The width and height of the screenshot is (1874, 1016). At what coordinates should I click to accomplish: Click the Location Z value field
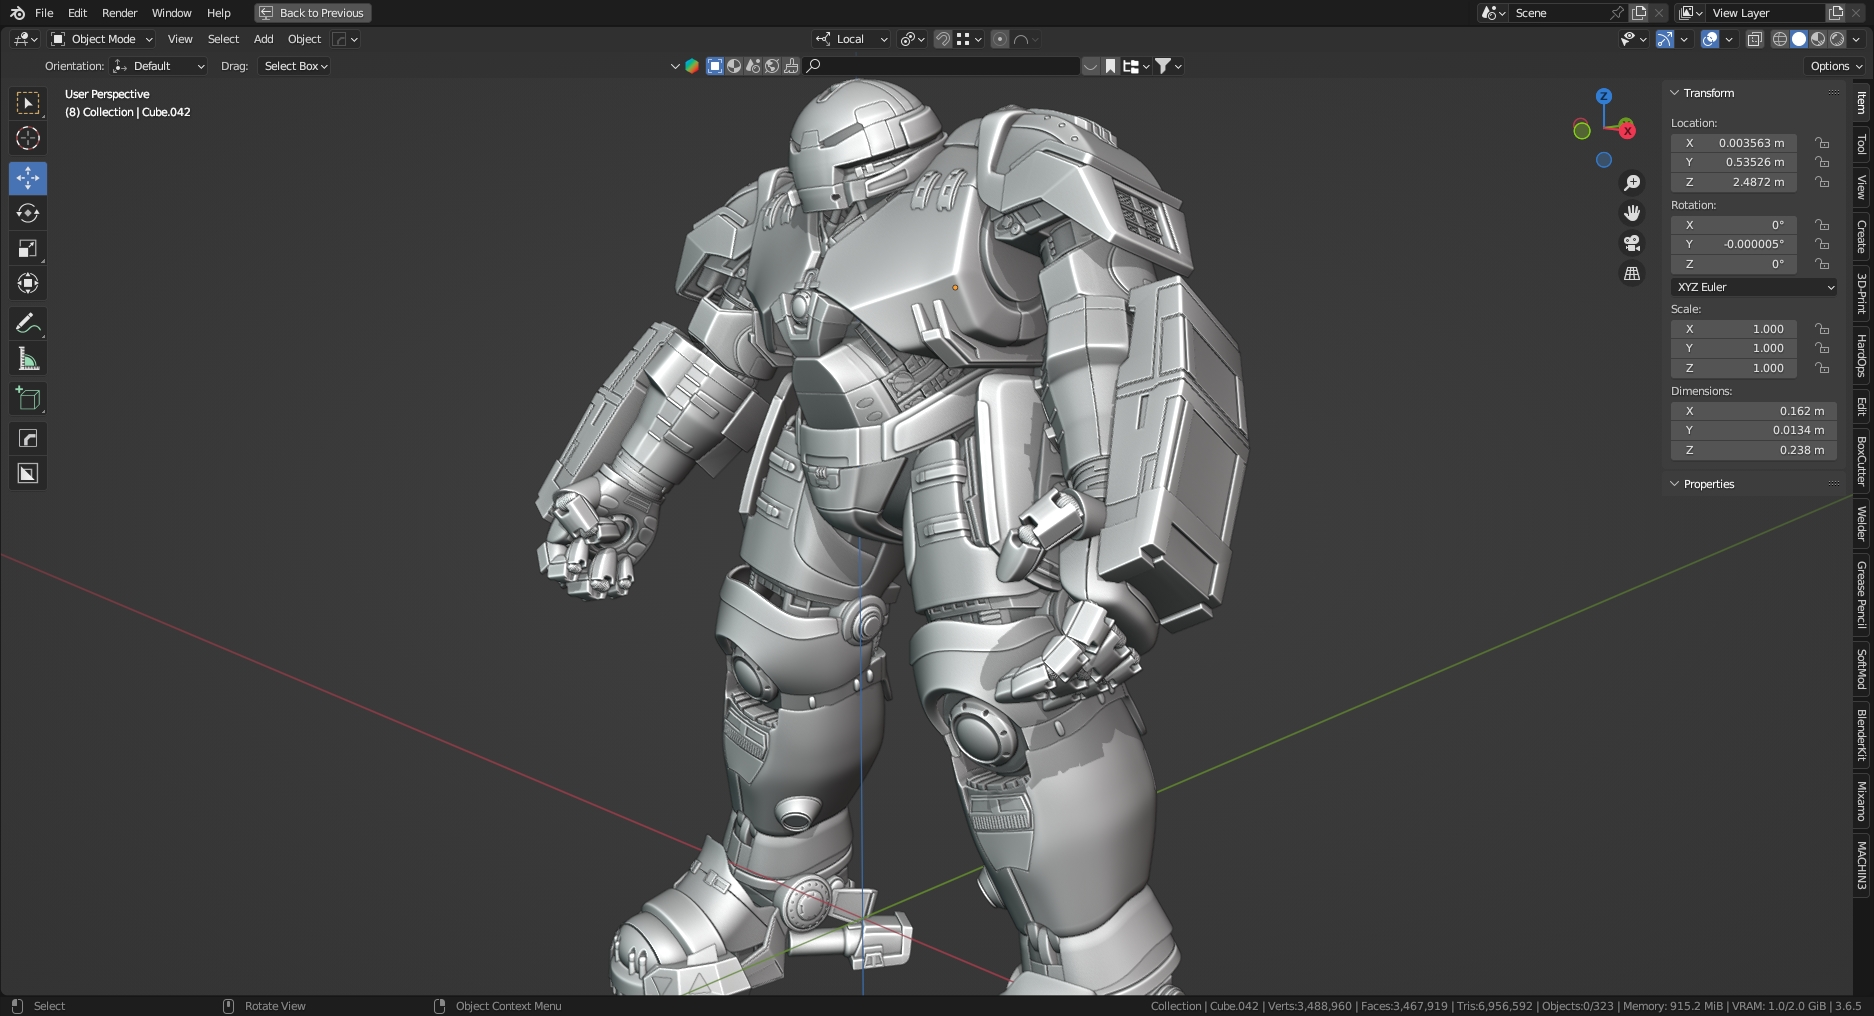click(x=1734, y=182)
